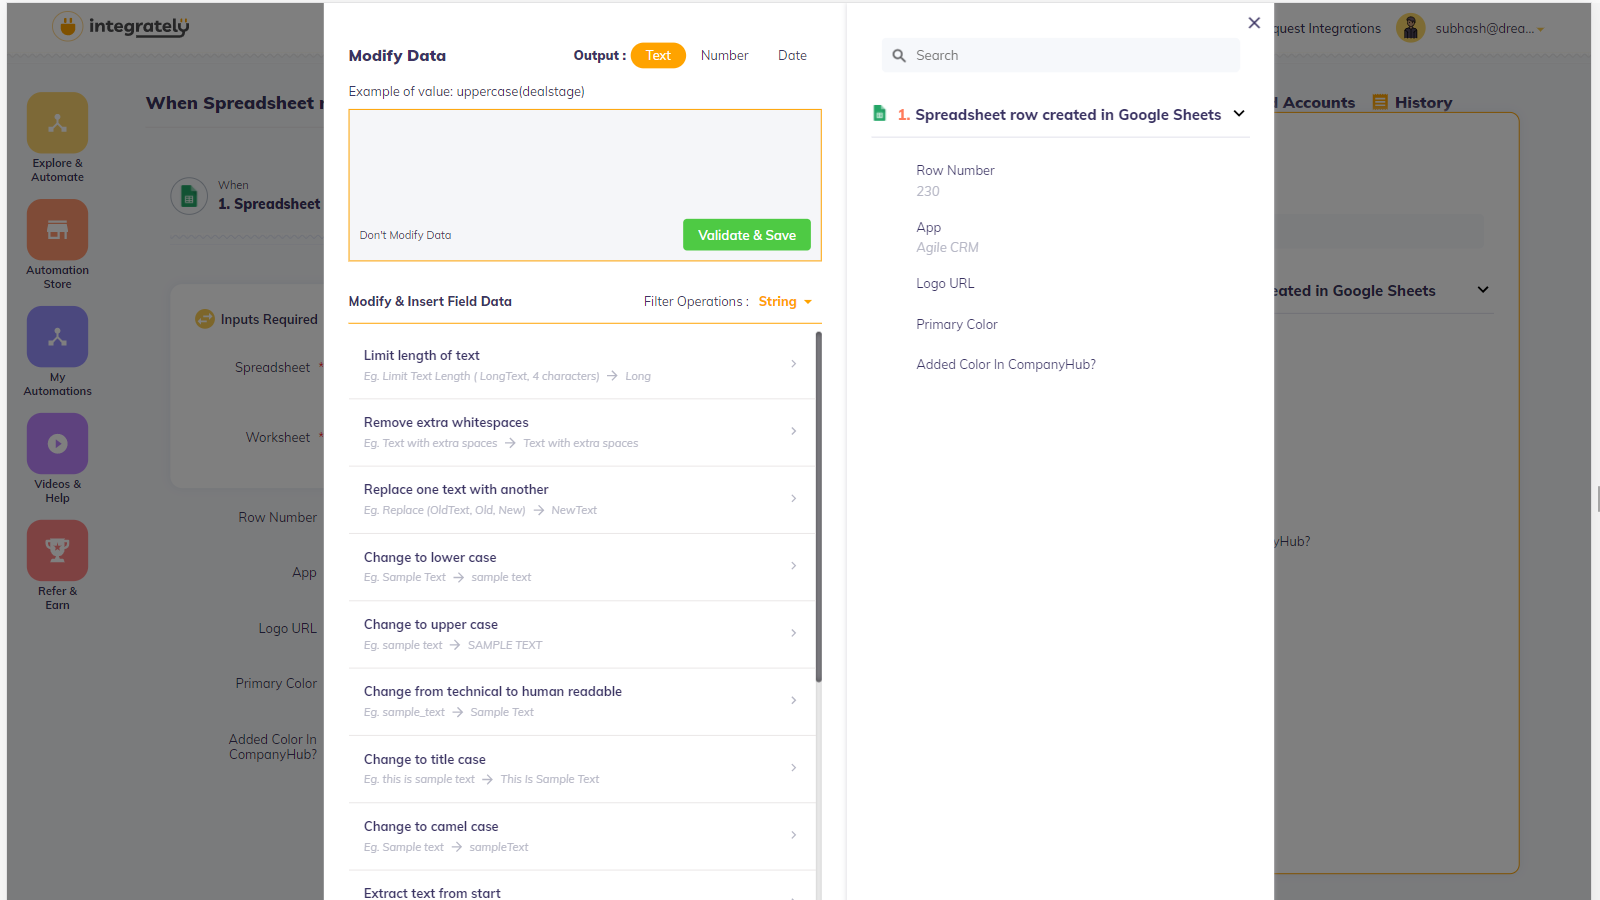1600x900 pixels.
Task: Click the Google Sheets icon beside step title
Action: point(879,114)
